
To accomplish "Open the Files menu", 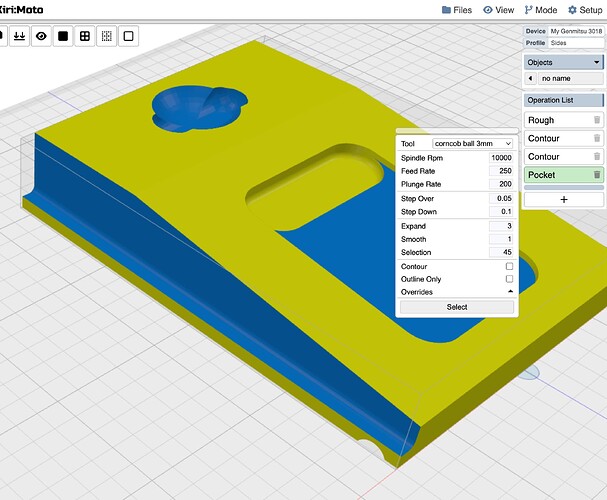I will pyautogui.click(x=457, y=10).
